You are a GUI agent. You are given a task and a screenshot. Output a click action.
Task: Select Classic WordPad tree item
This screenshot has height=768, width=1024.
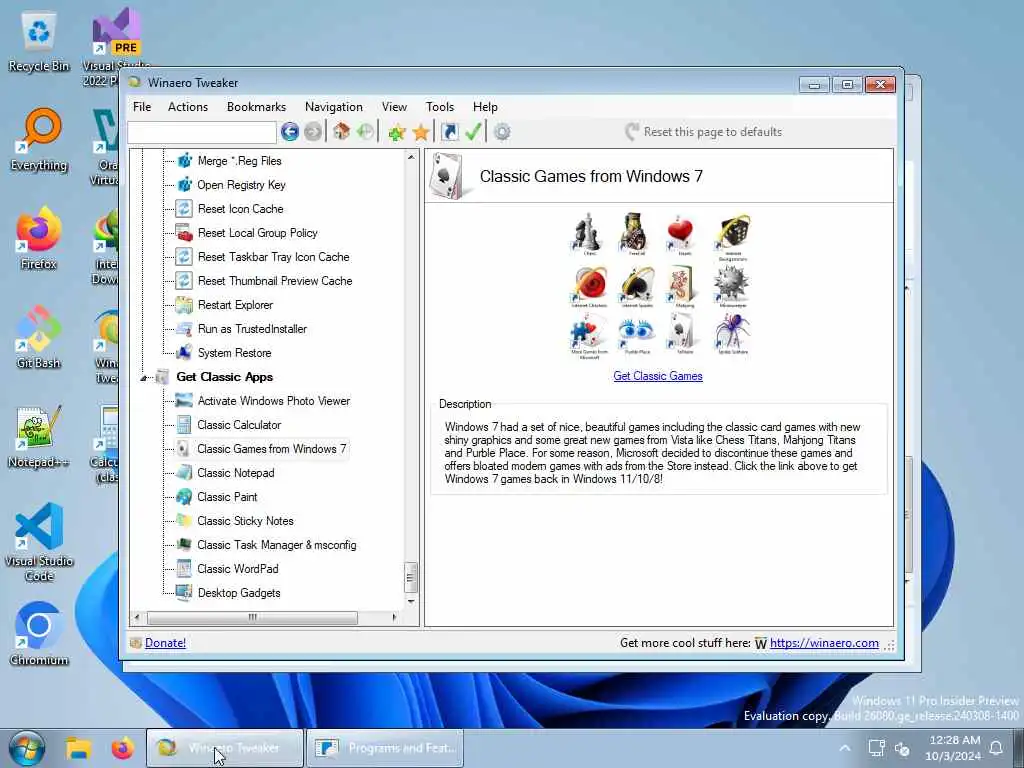coord(238,569)
